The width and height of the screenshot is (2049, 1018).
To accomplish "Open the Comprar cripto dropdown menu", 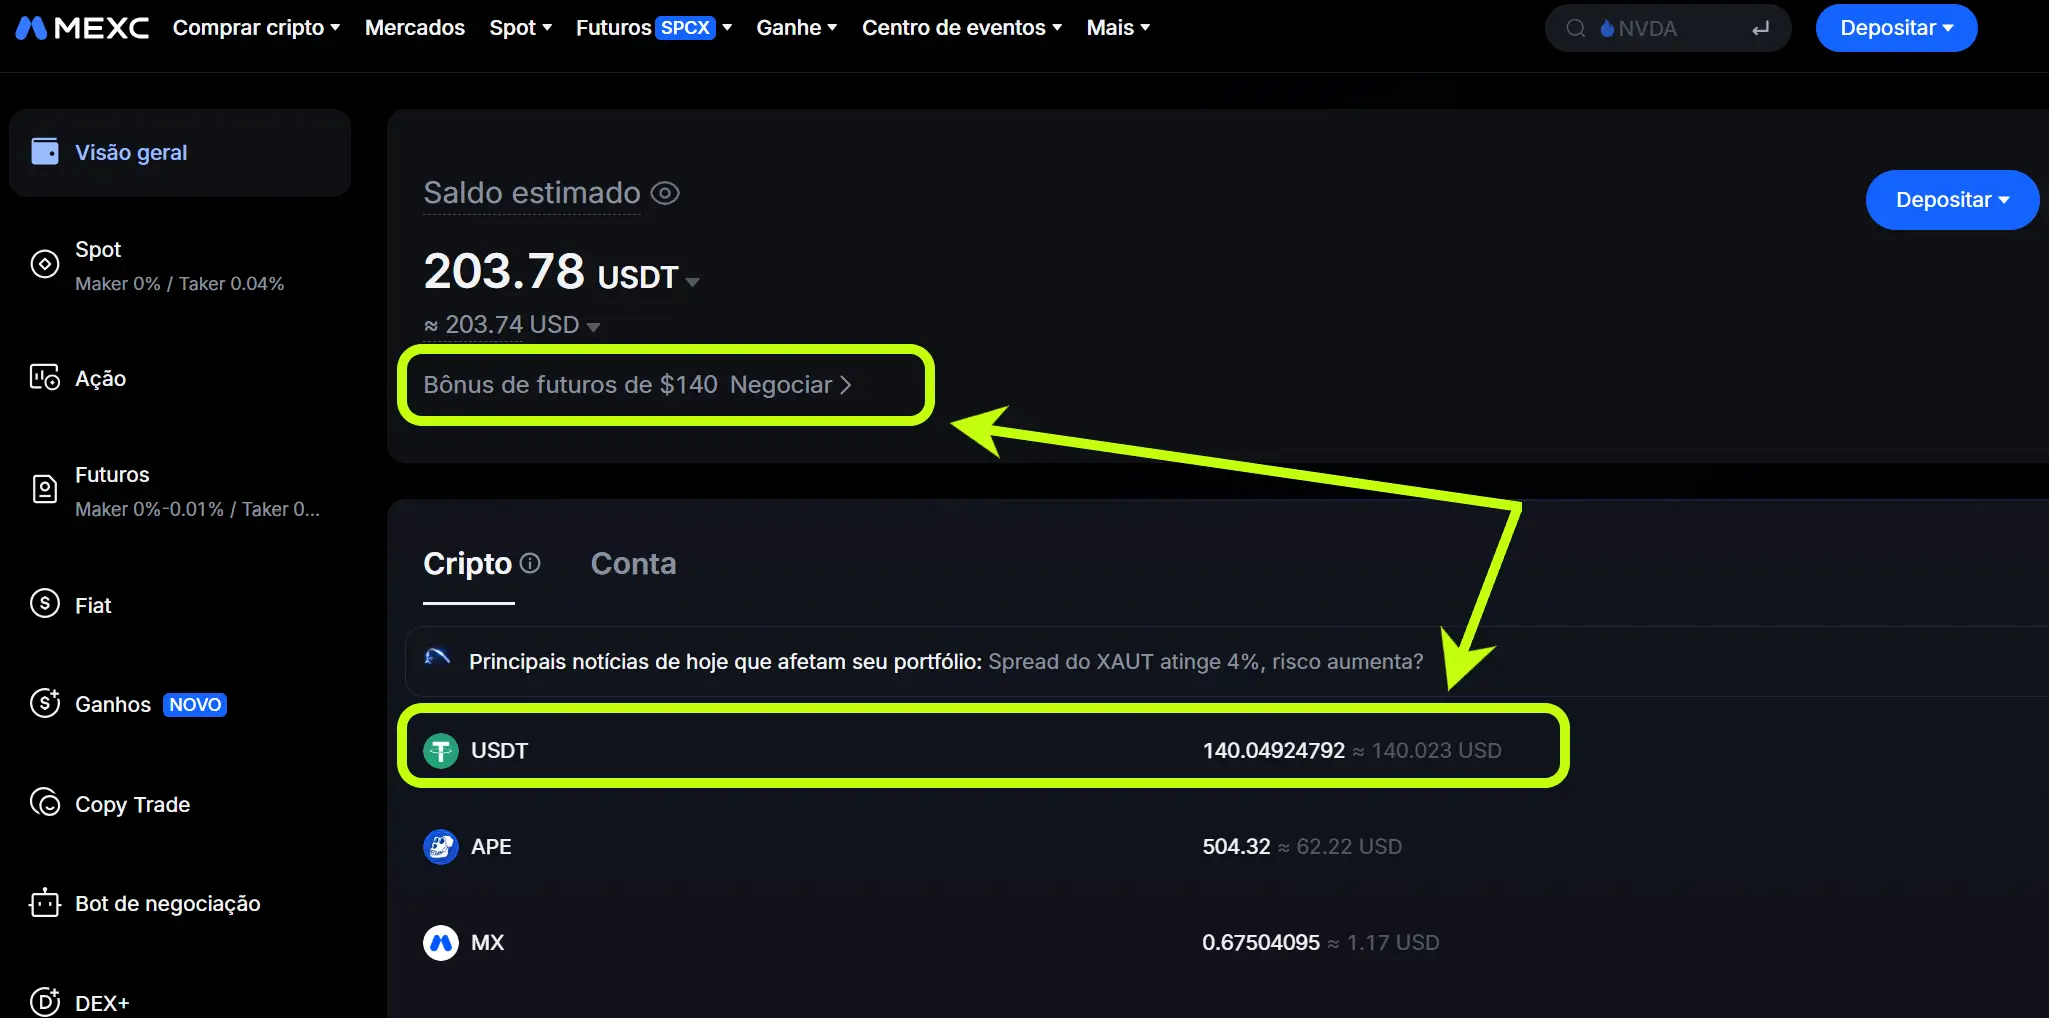I will [x=257, y=28].
